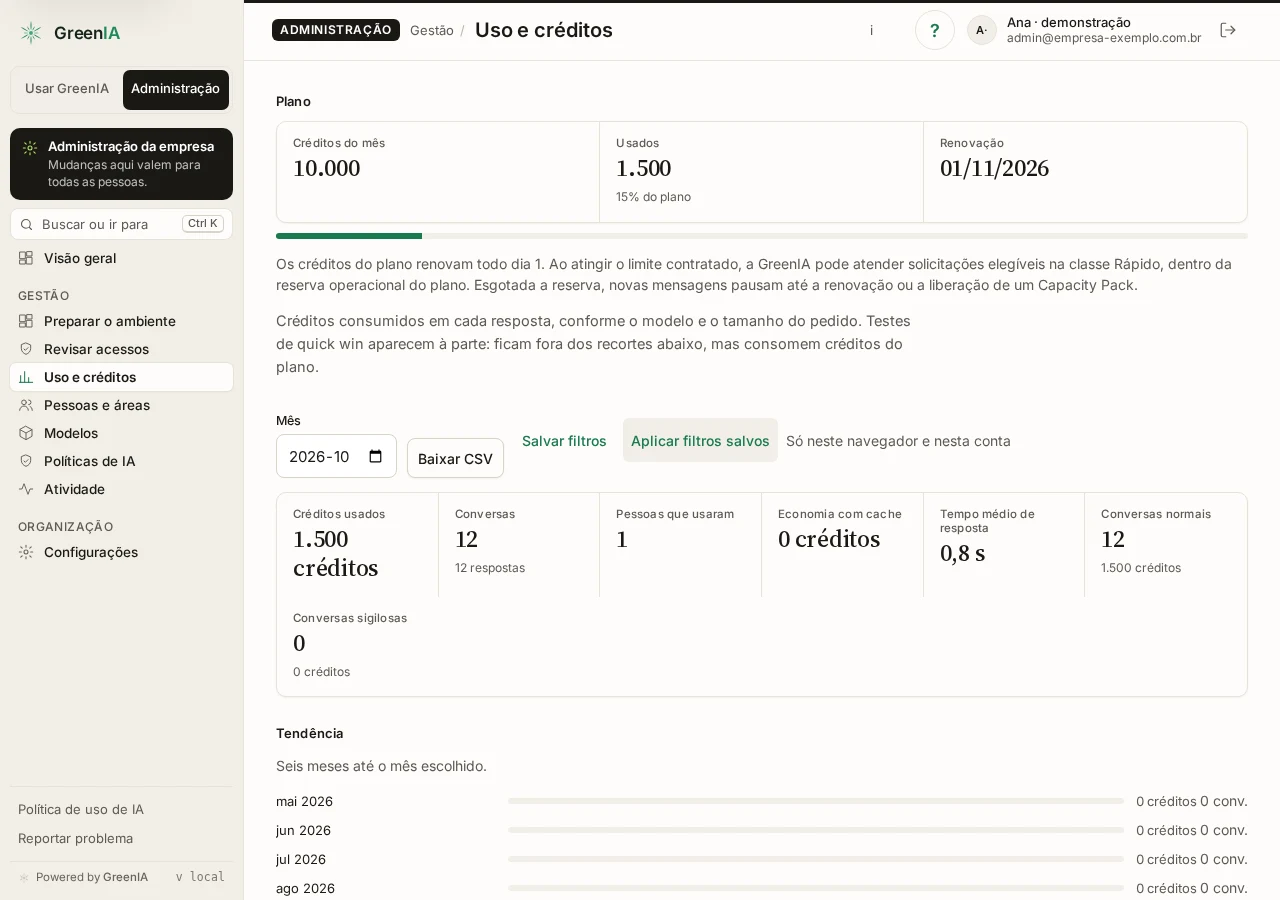This screenshot has width=1280, height=900.
Task: Open Preparar o ambiente page
Action: pyautogui.click(x=121, y=321)
